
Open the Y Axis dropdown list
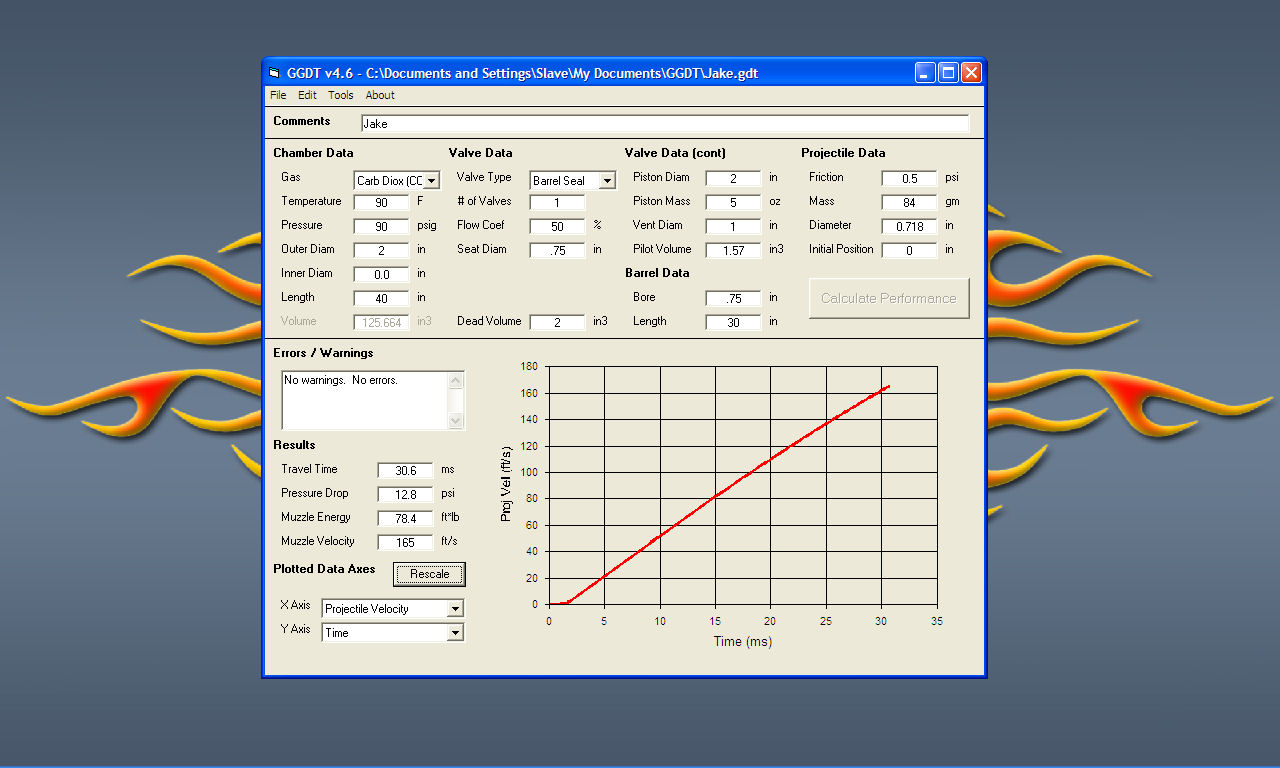pyautogui.click(x=455, y=633)
